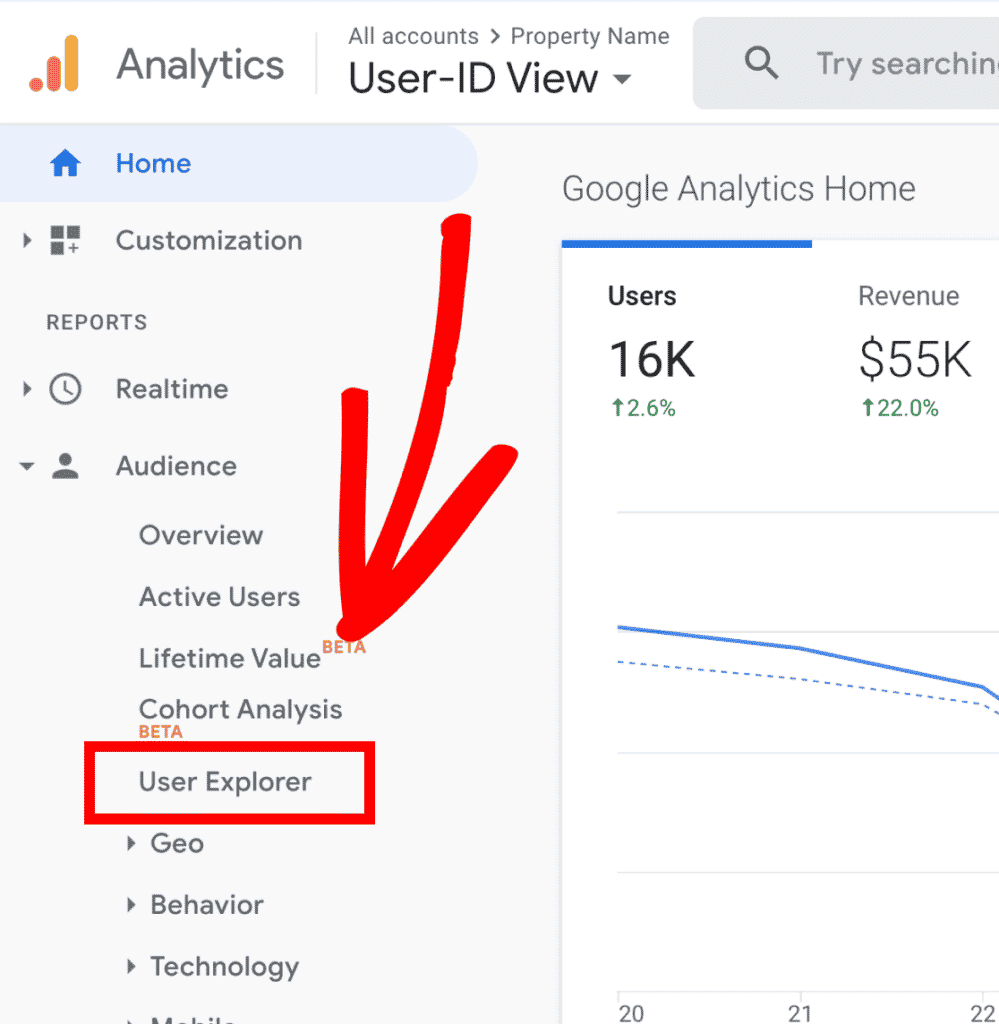Click the BETA badge next to Lifetime Value
999x1024 pixels.
(x=343, y=646)
